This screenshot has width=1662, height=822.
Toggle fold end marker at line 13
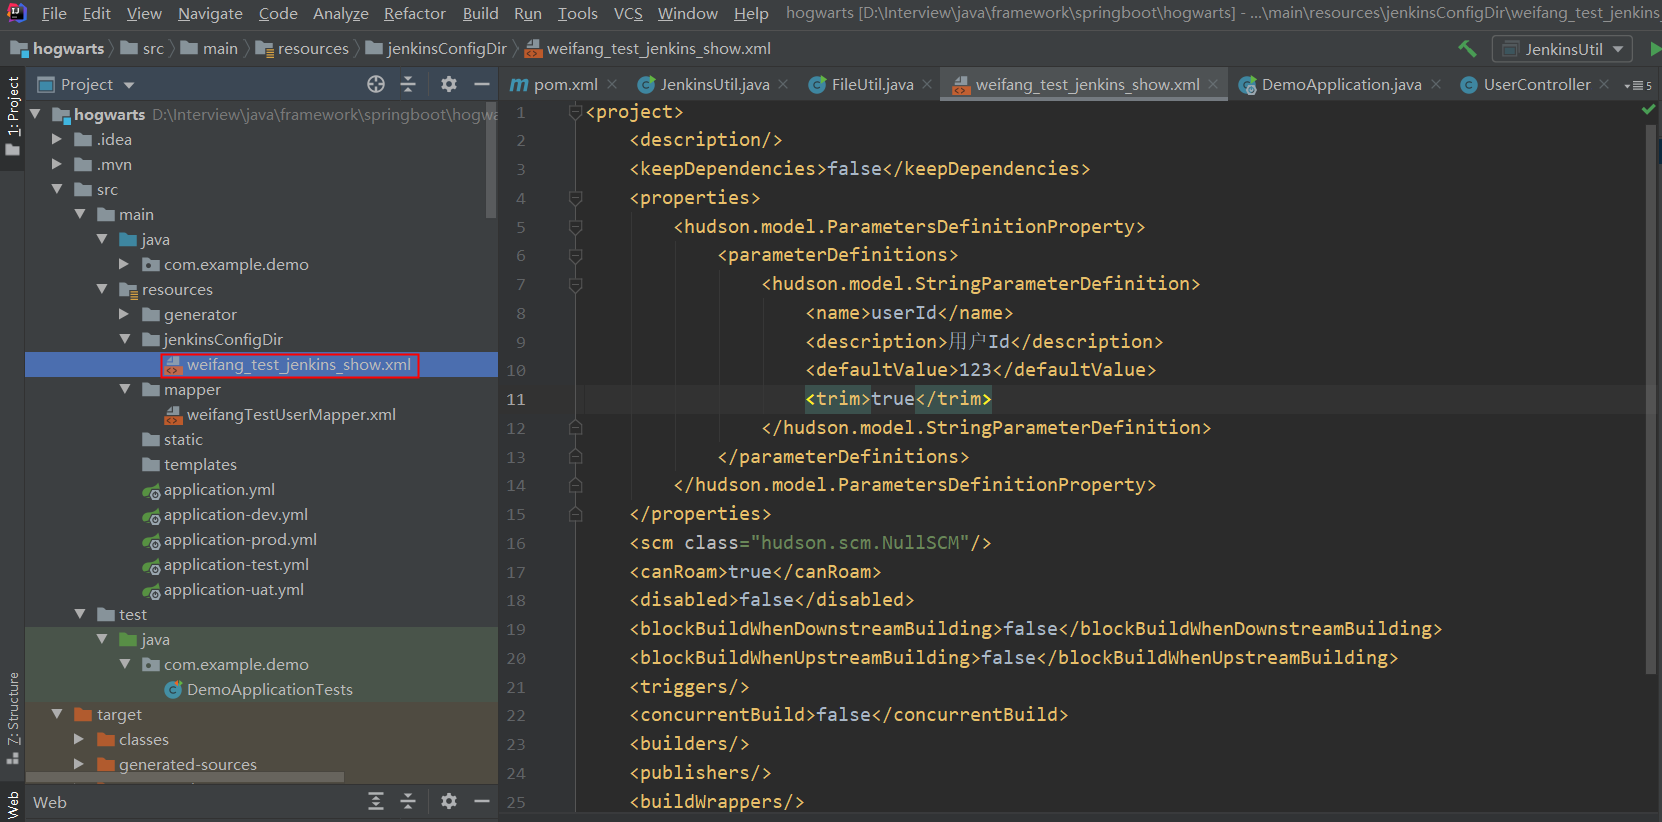pos(575,457)
